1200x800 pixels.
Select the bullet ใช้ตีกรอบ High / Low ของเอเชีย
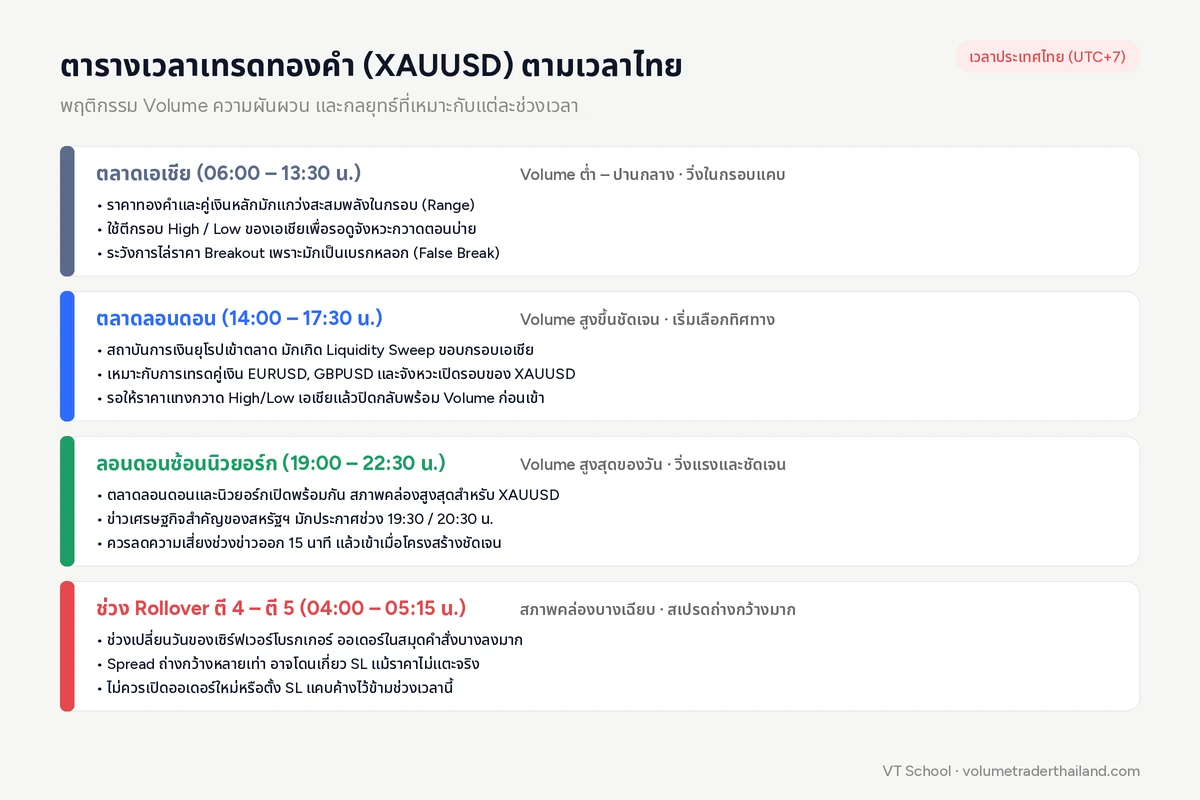289,229
